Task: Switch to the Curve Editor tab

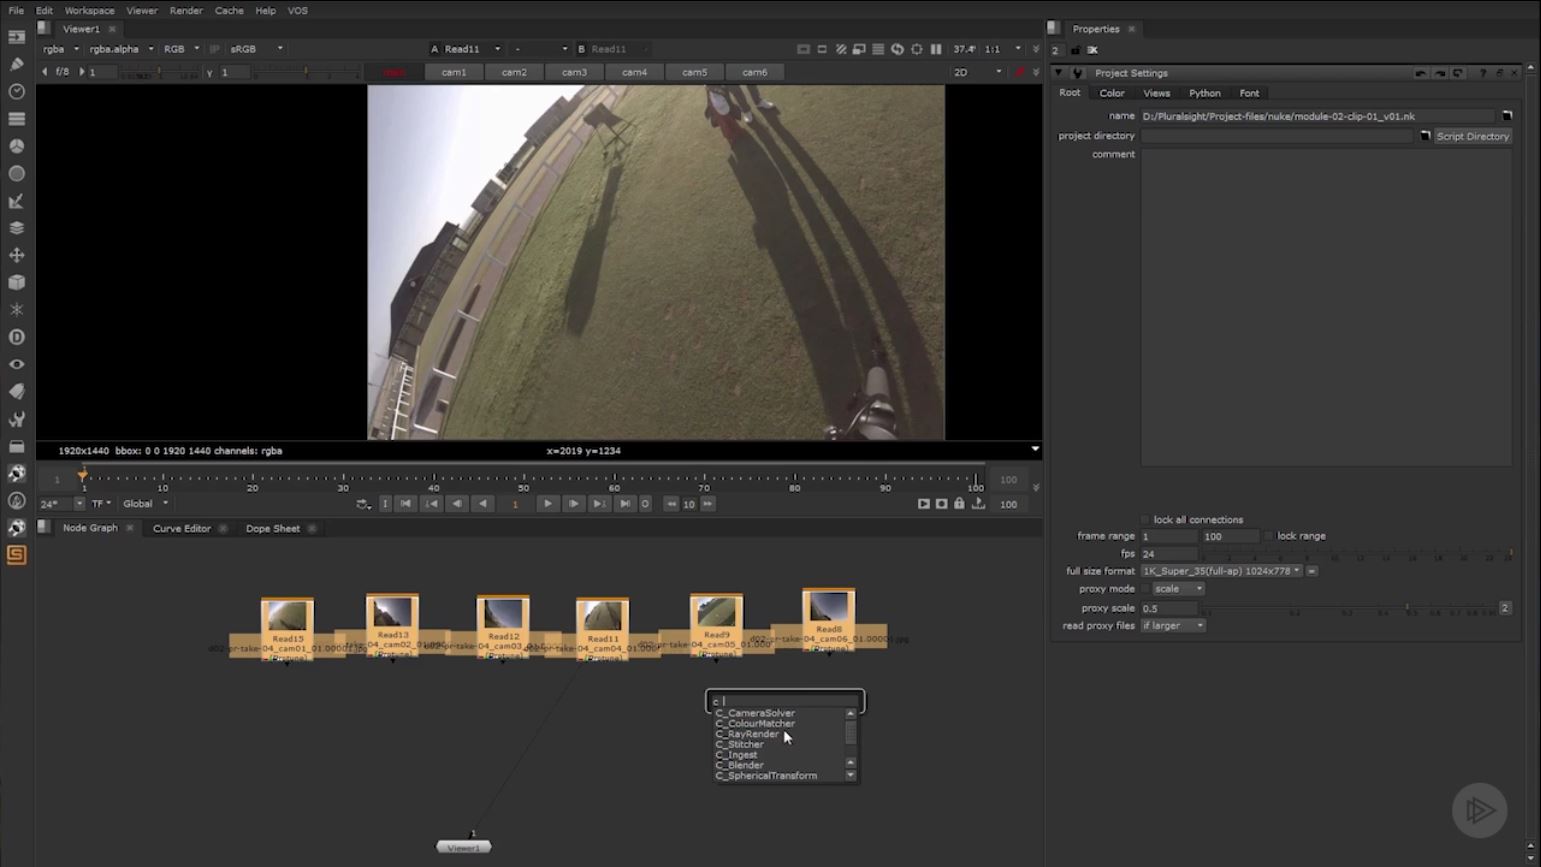Action: pyautogui.click(x=182, y=528)
